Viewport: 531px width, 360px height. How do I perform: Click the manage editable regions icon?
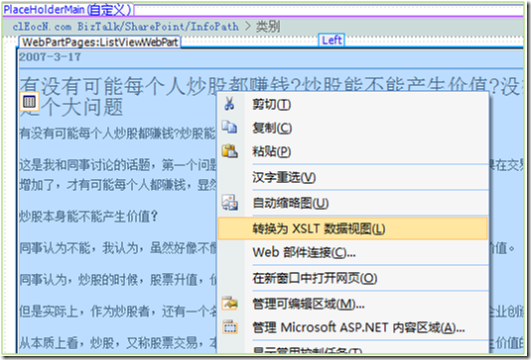230,303
